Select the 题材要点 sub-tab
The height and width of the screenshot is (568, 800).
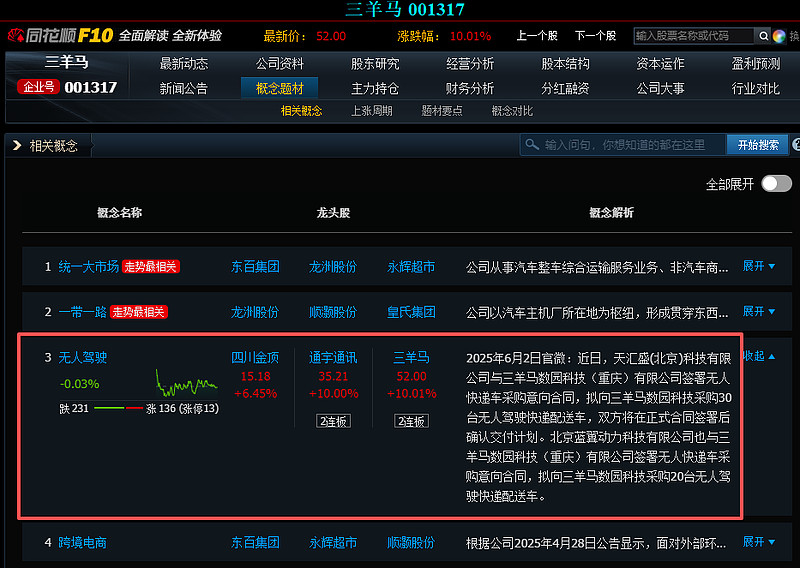442,111
